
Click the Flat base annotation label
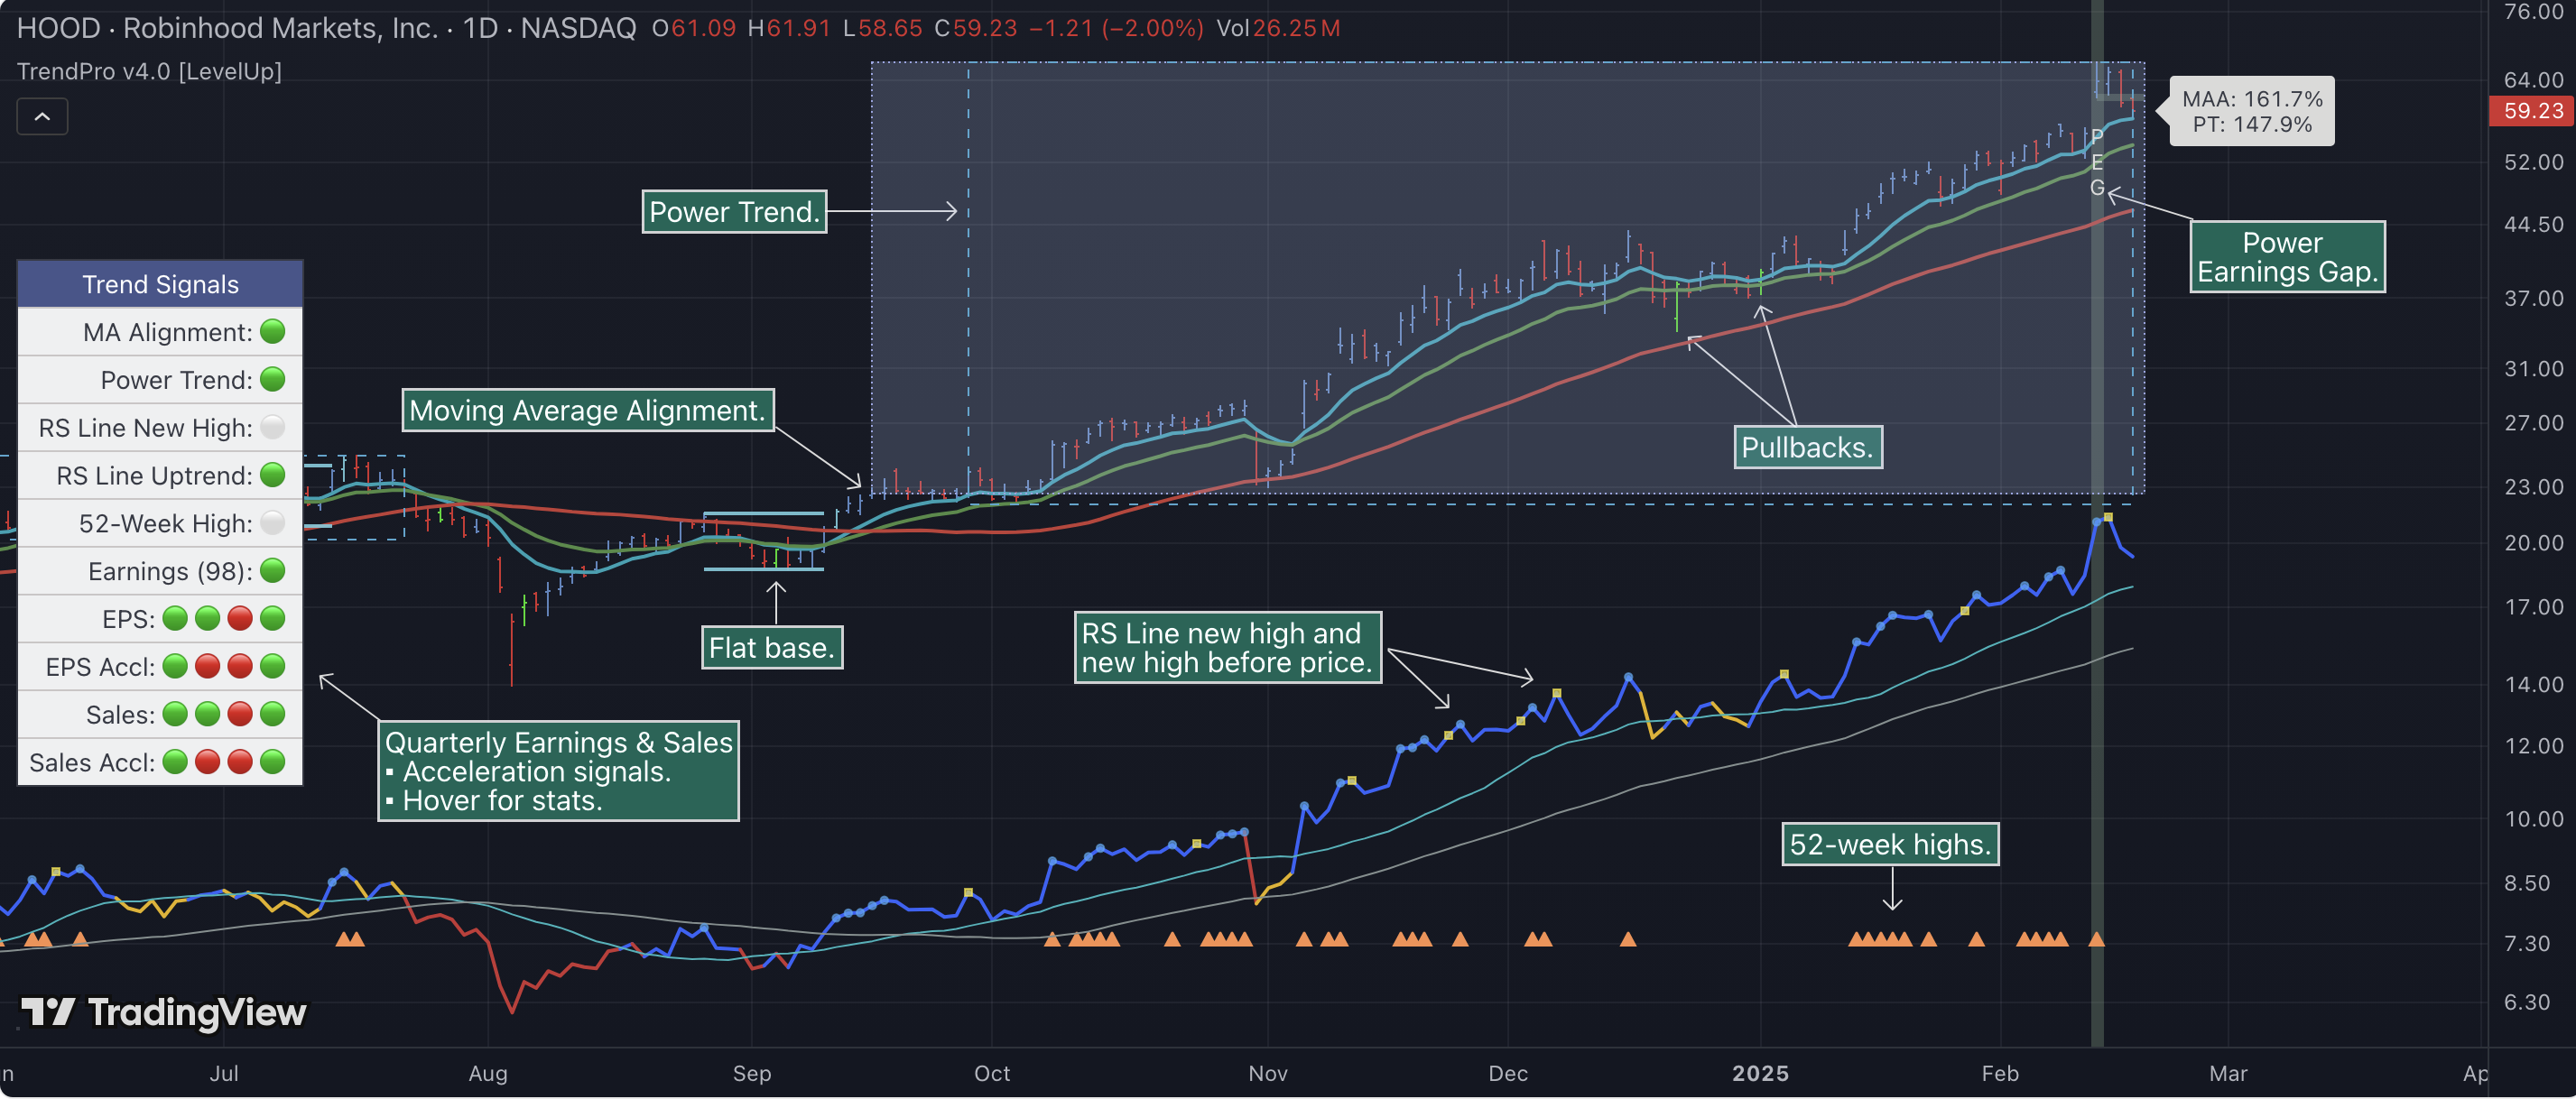(772, 648)
